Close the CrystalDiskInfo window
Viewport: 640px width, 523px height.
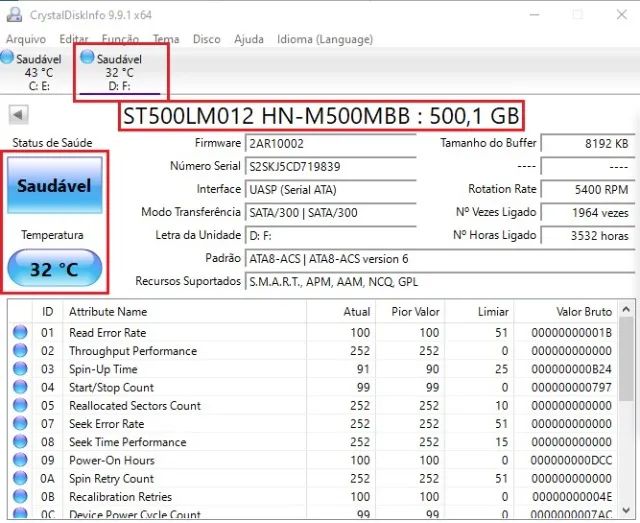pos(622,15)
